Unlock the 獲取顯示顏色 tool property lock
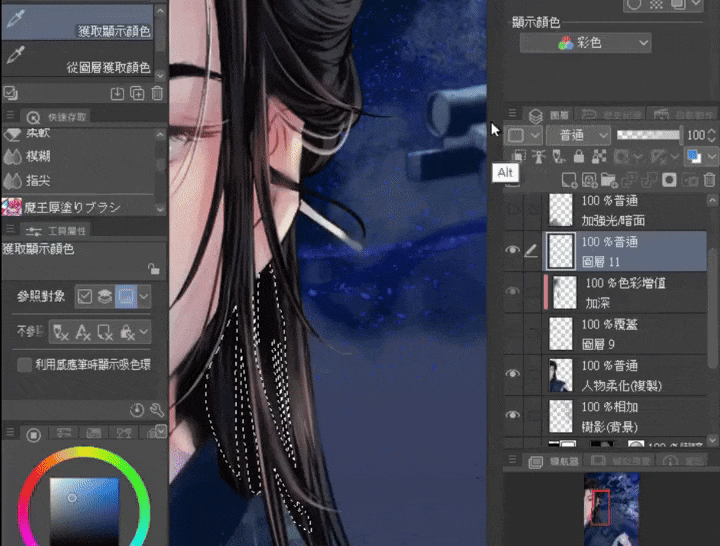This screenshot has width=720, height=546. coord(154,269)
